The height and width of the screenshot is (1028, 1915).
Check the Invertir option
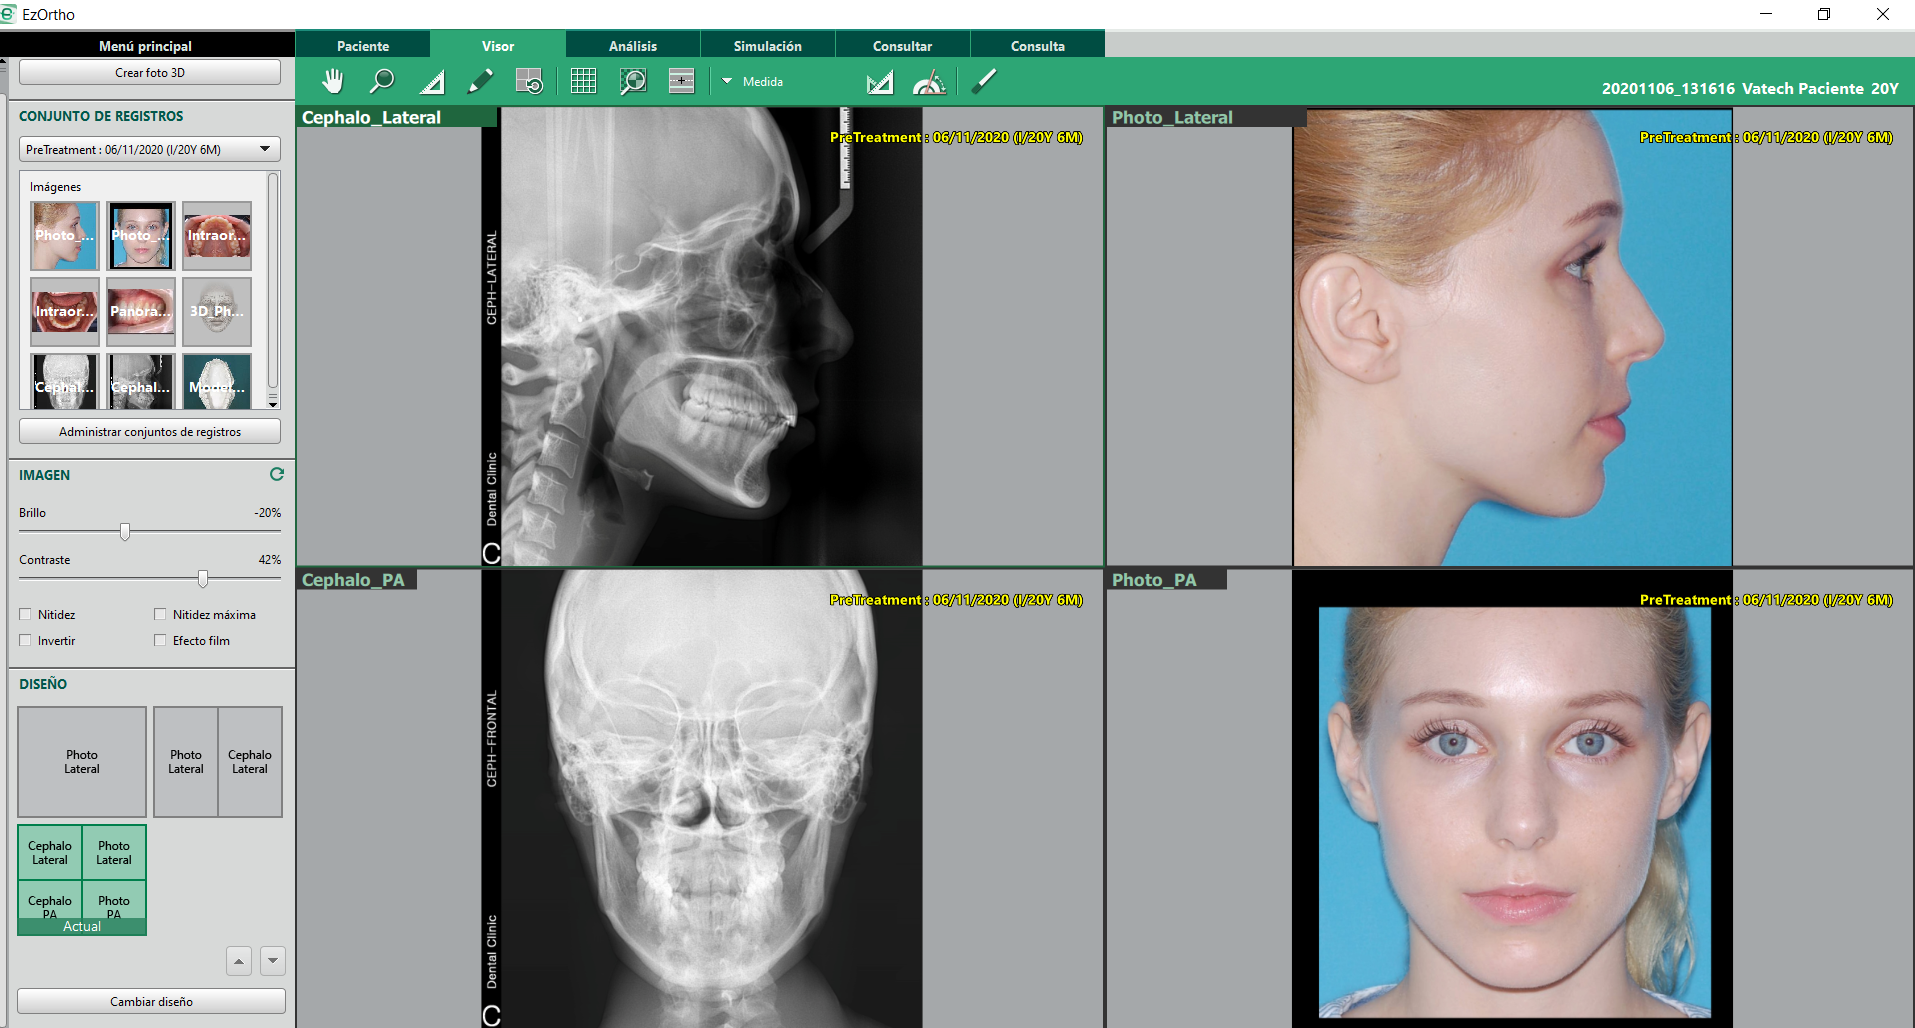(x=26, y=641)
